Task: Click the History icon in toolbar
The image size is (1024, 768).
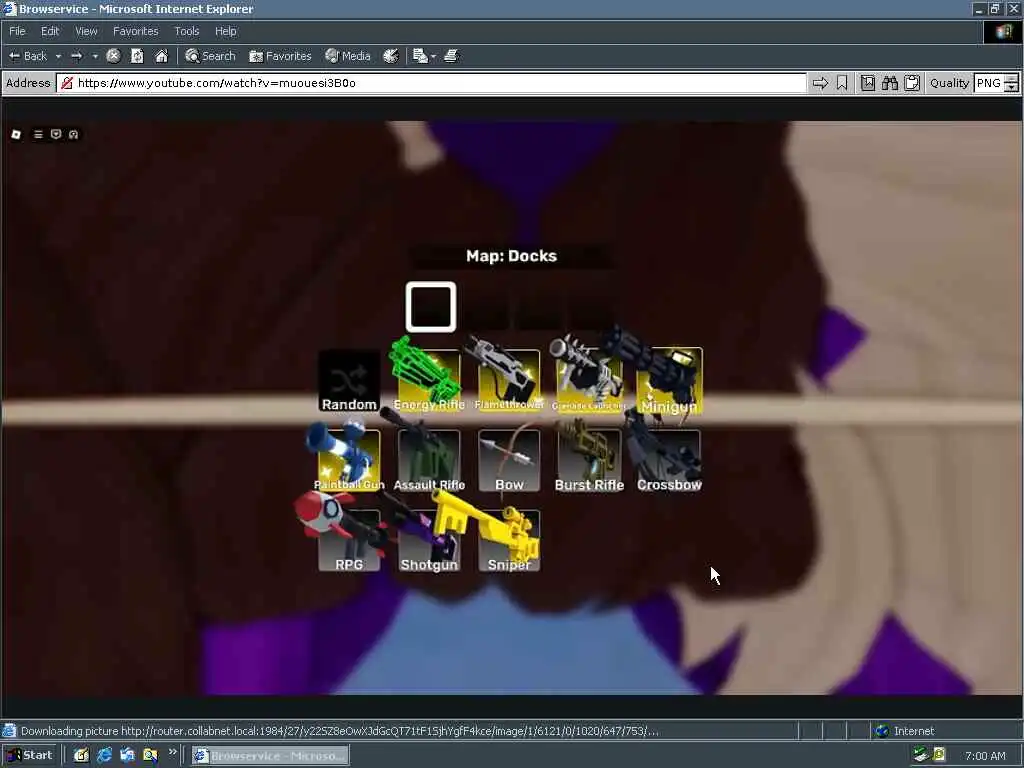Action: tap(391, 56)
